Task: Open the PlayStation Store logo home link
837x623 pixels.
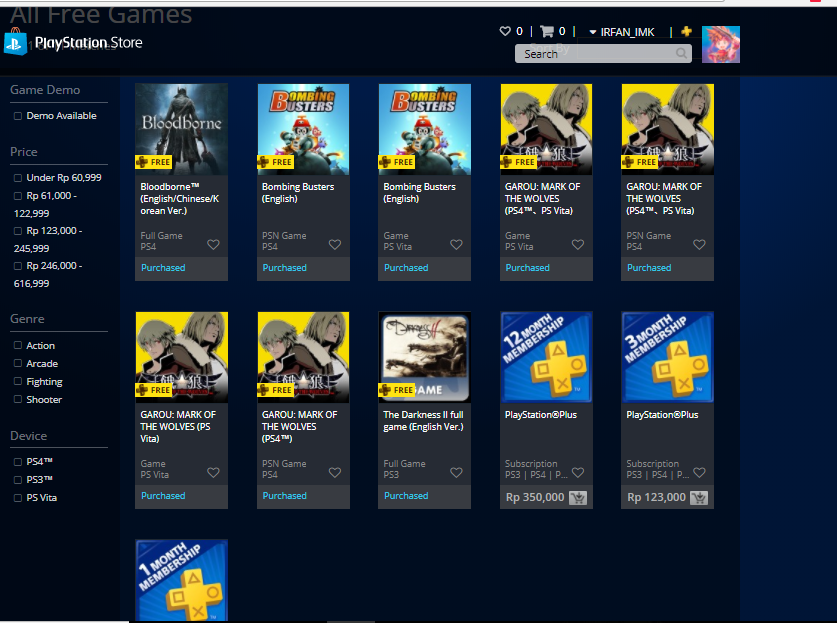Action: click(73, 42)
